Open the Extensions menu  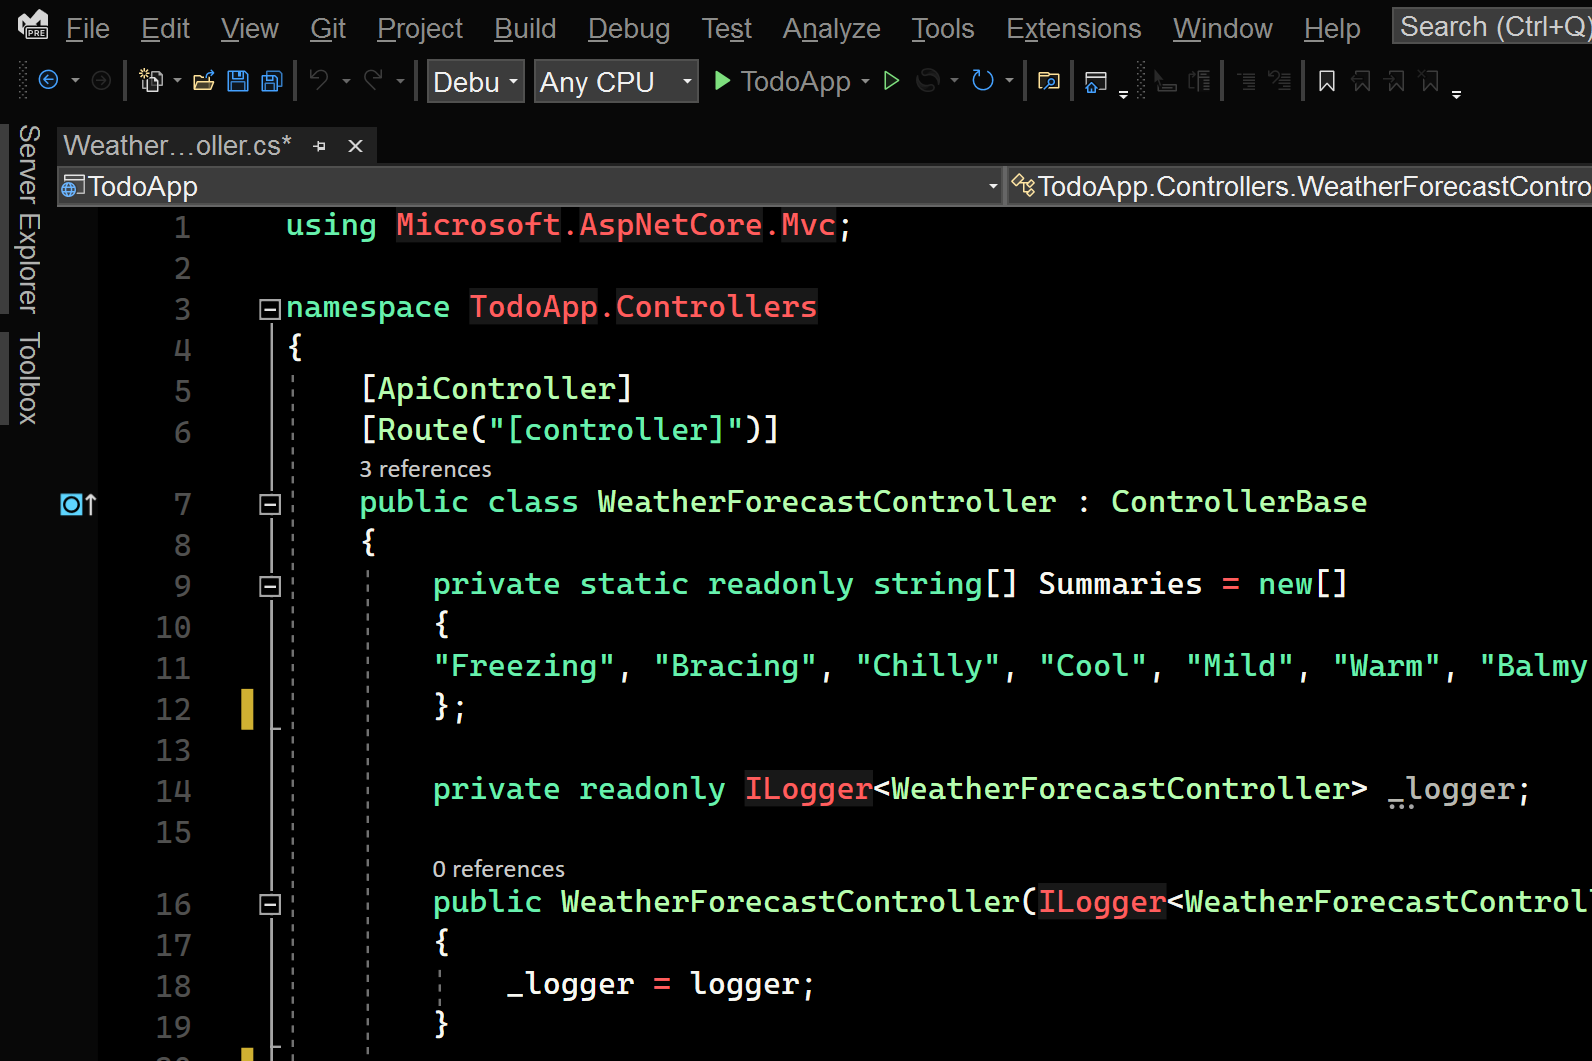click(1073, 29)
